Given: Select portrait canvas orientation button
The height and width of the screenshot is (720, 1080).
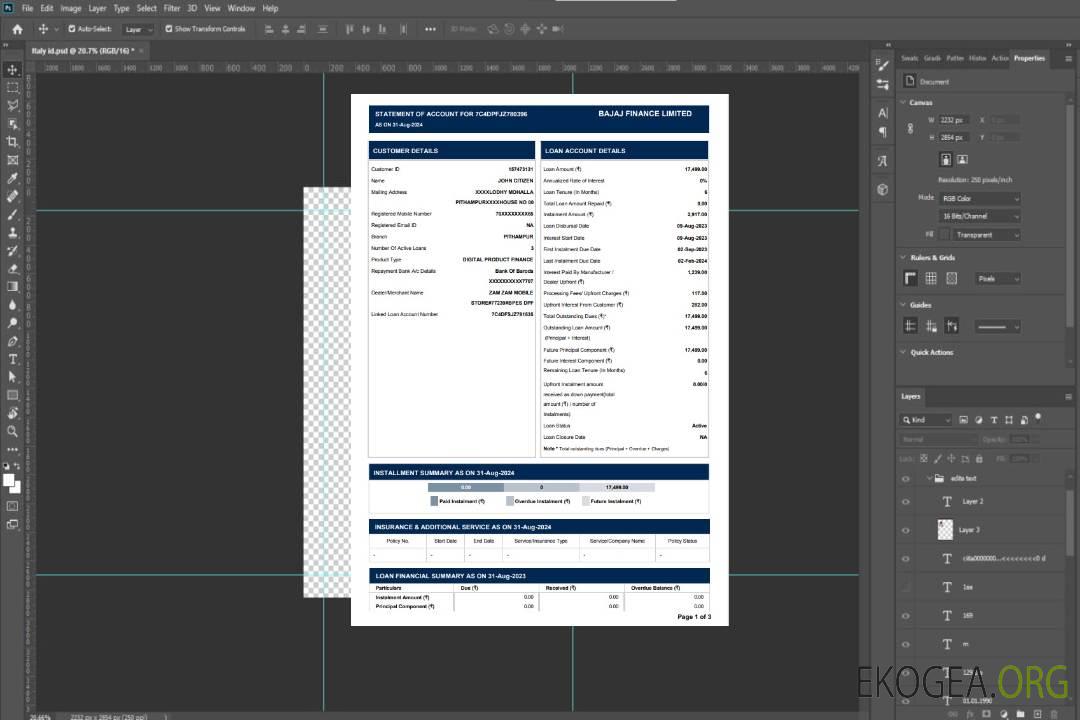Looking at the screenshot, I should (946, 160).
